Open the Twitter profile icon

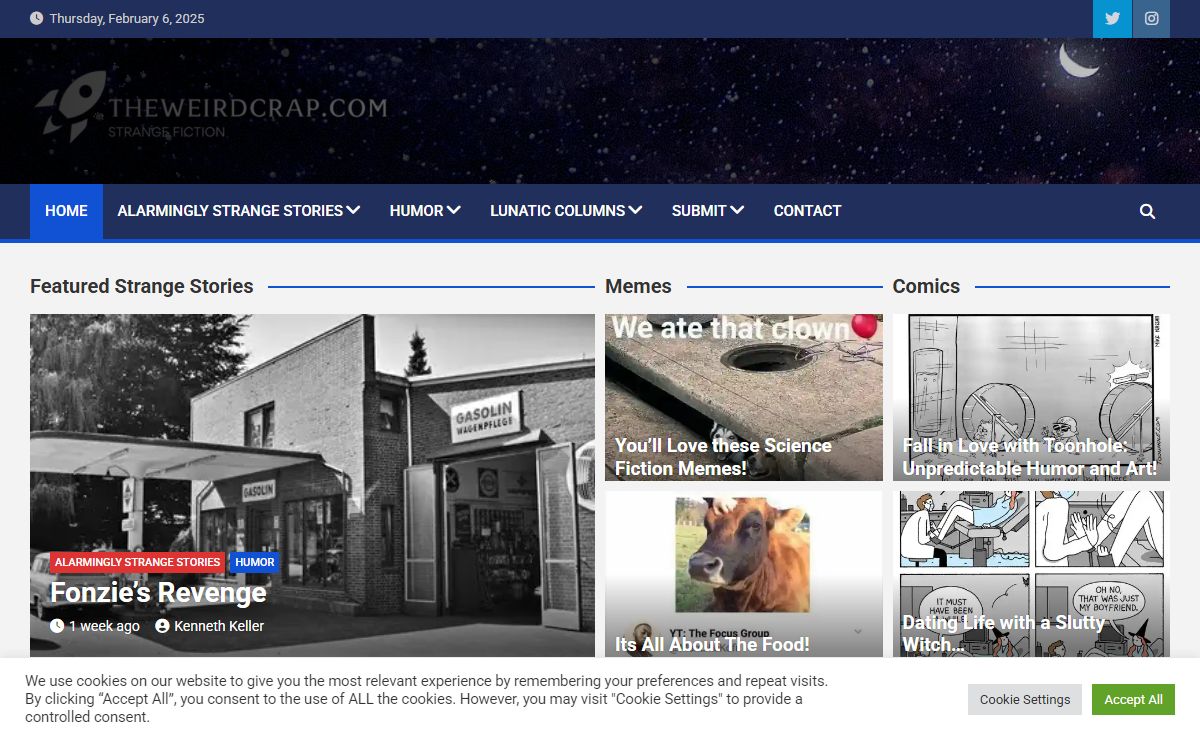[1112, 19]
